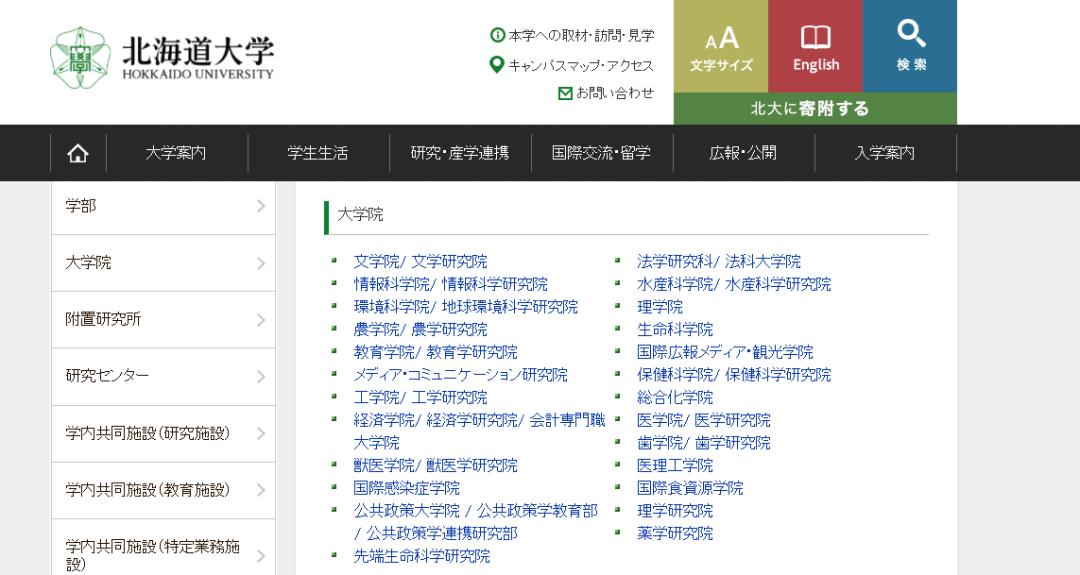The height and width of the screenshot is (575, 1080).
Task: Open 情報科学院/情報科学研究院 link
Action: pos(450,284)
